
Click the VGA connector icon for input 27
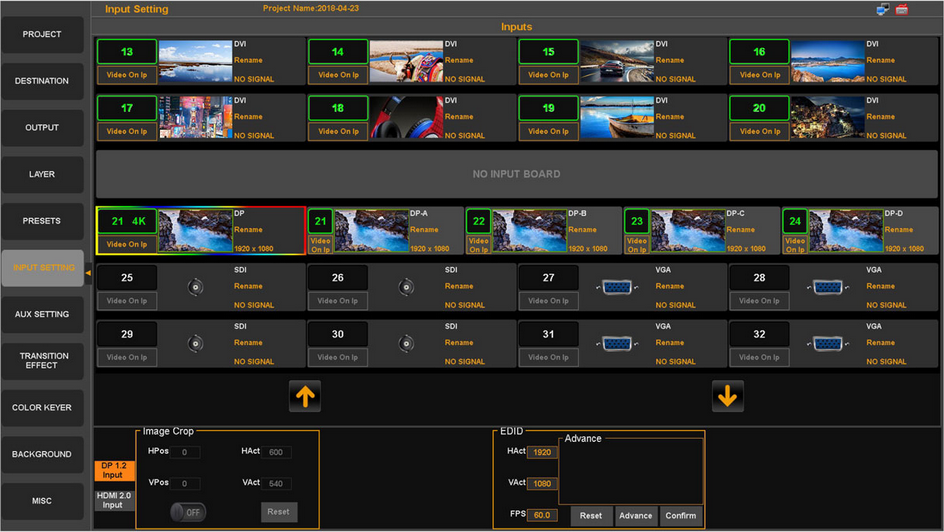point(617,287)
